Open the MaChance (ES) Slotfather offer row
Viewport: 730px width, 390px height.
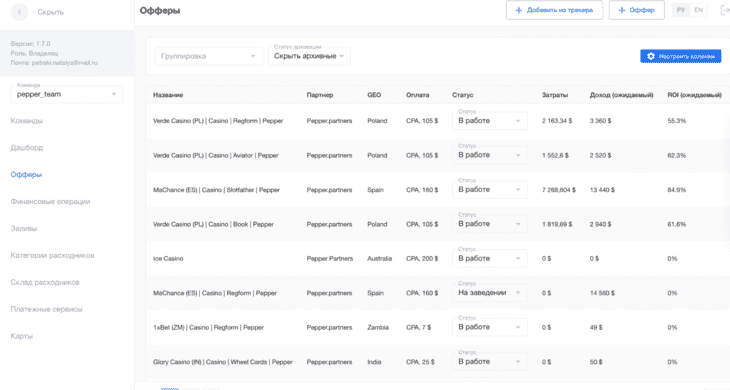[x=438, y=190]
